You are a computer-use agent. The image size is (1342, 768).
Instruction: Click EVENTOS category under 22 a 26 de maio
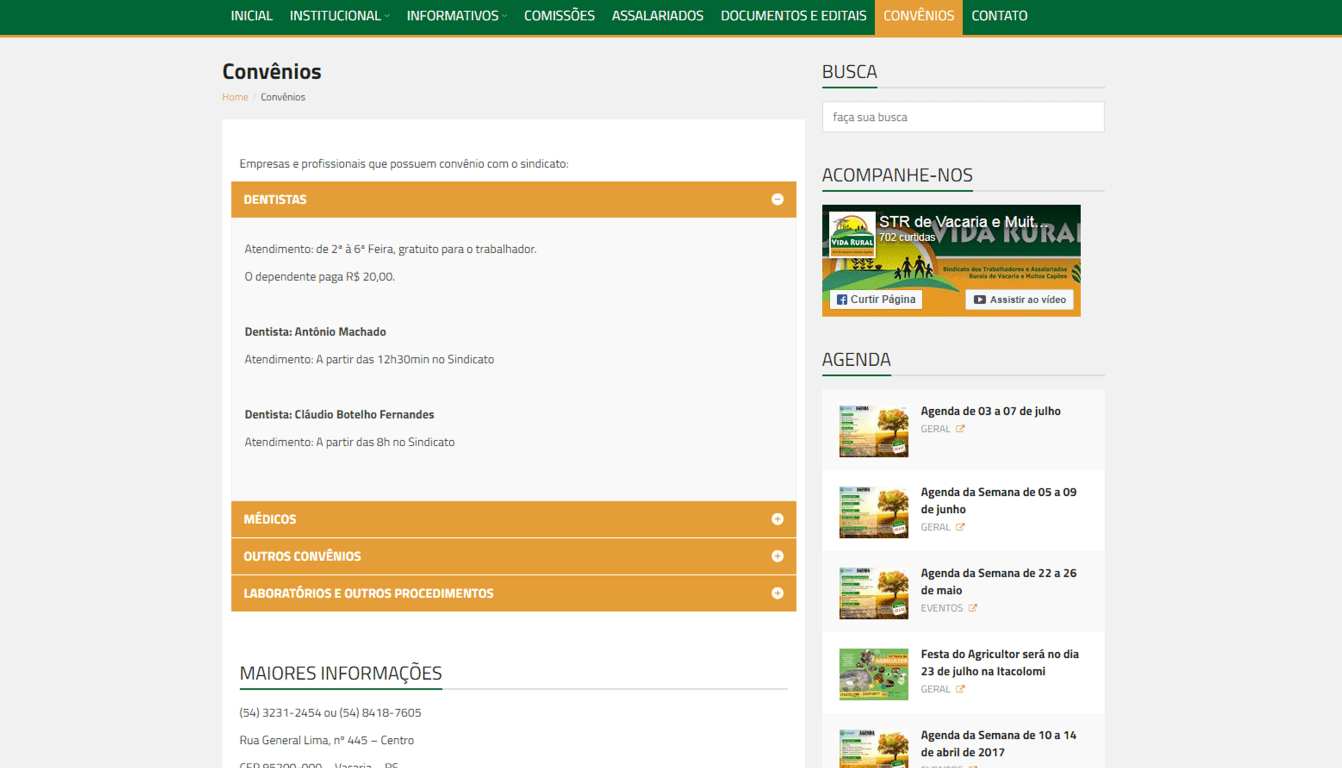[942, 608]
